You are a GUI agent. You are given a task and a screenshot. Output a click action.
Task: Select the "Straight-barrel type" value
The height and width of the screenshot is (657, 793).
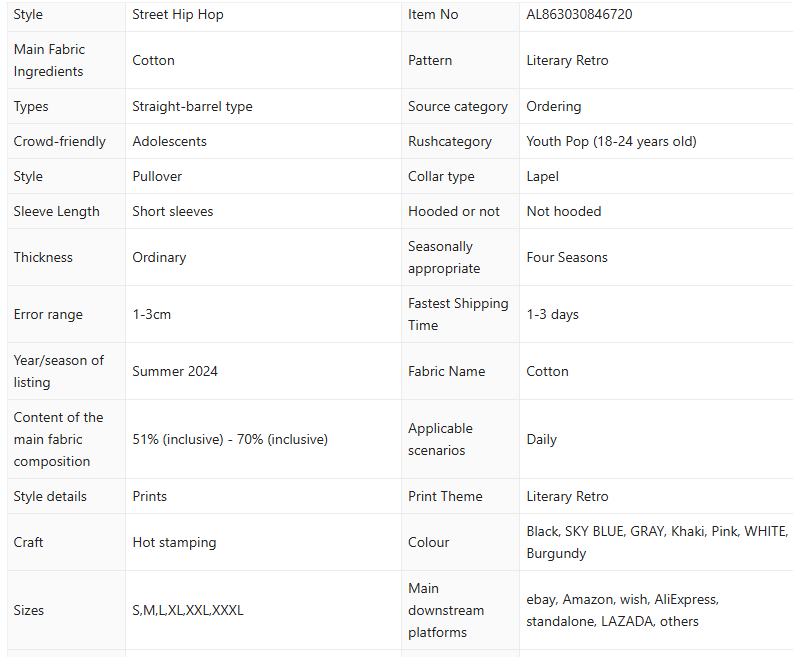192,106
